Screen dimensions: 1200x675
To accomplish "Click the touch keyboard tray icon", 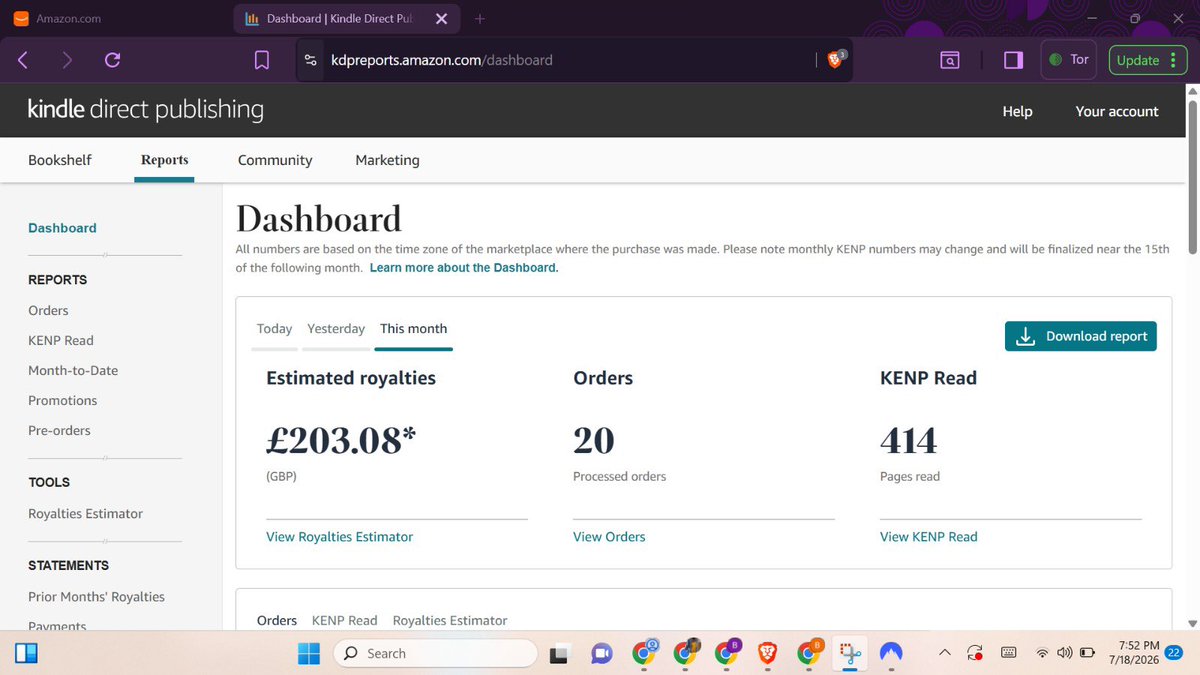I will 1009,653.
